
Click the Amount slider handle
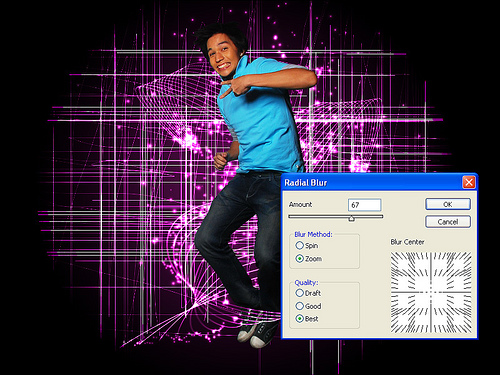coord(351,218)
